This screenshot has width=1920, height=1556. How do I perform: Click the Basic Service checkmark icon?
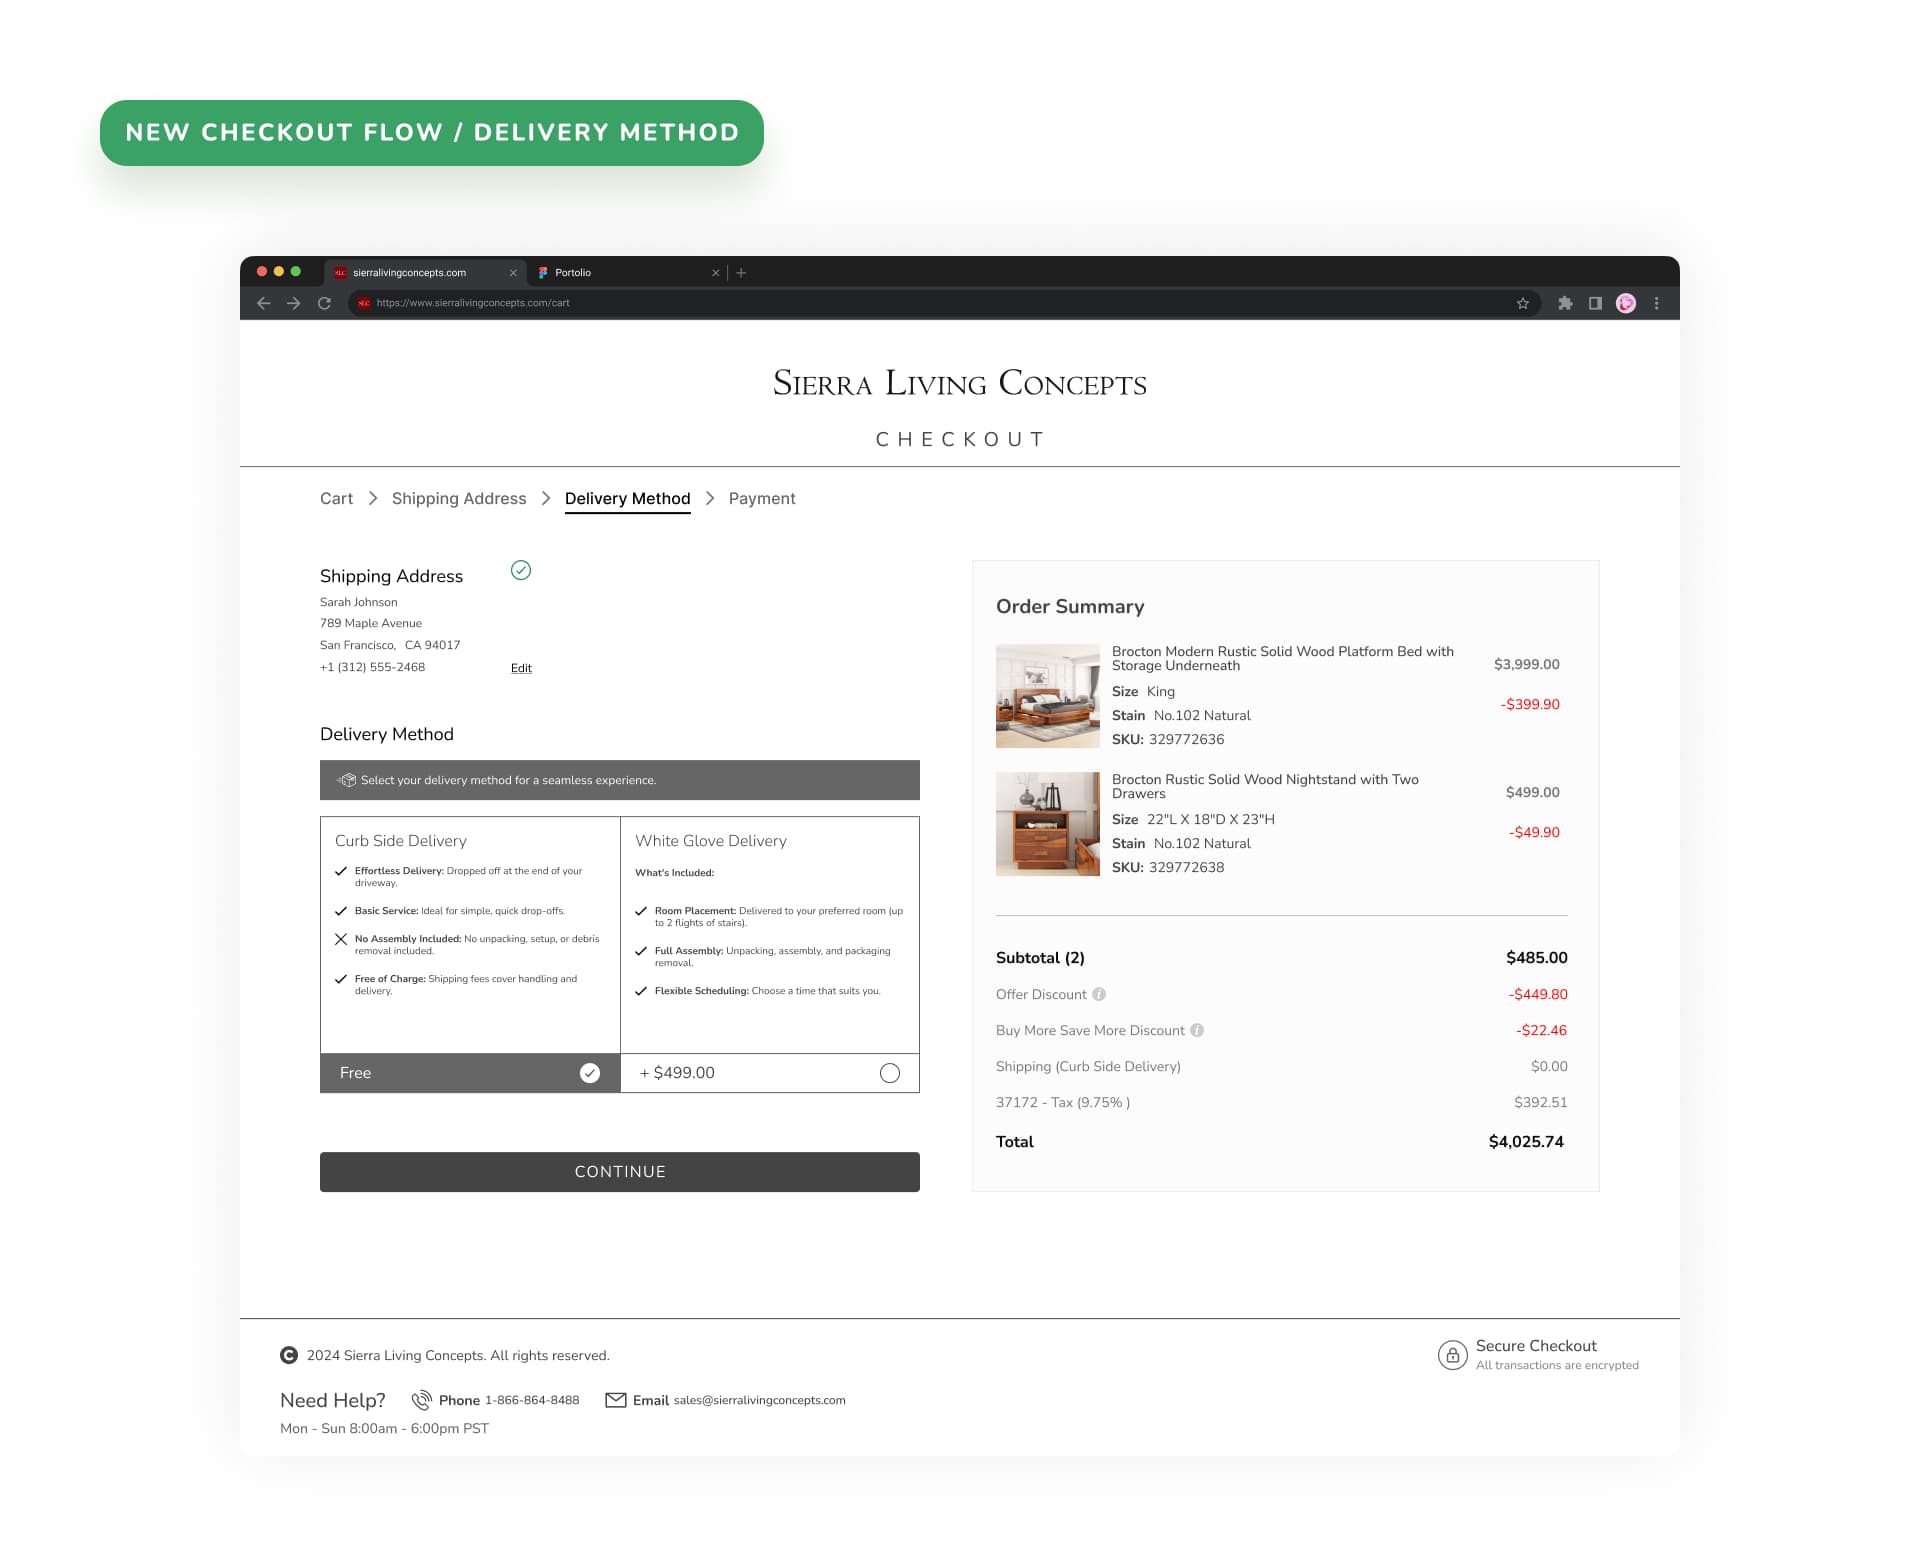point(341,911)
